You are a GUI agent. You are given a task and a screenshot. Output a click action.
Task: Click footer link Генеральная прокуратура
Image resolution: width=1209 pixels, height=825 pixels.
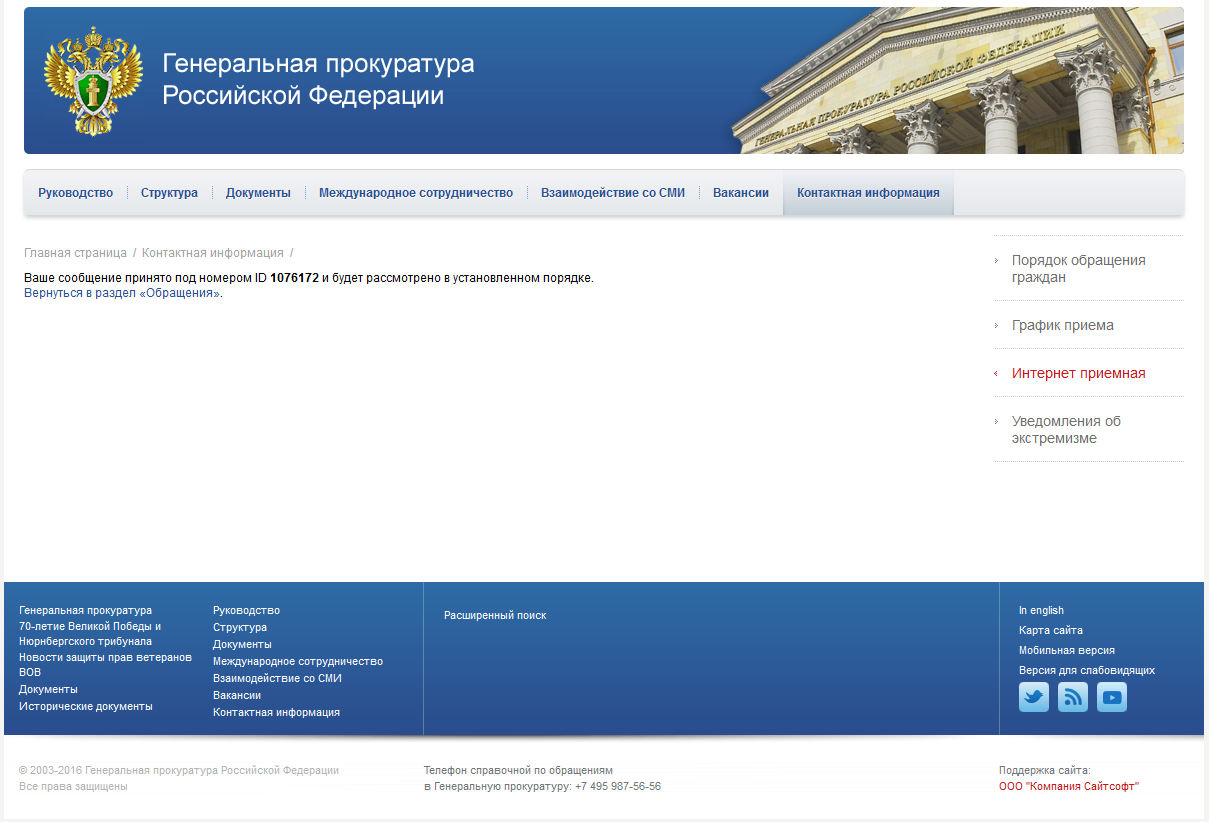(x=85, y=610)
